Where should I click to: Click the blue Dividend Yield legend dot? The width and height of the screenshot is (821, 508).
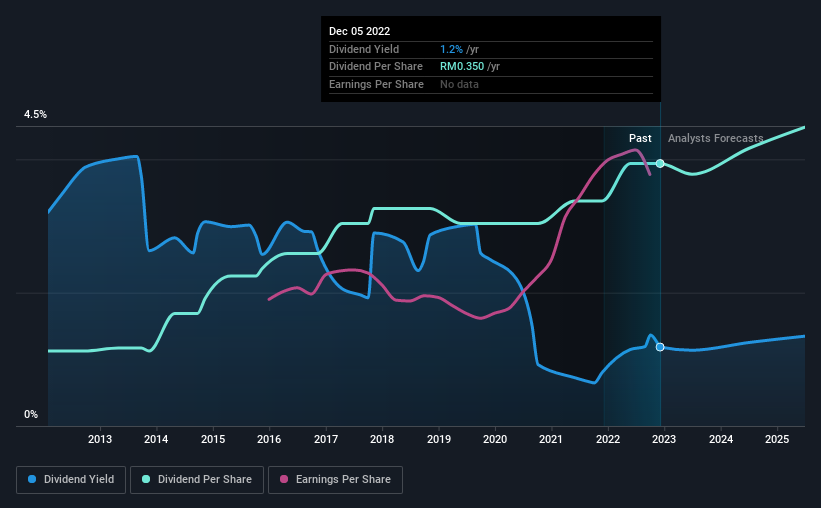[32, 479]
